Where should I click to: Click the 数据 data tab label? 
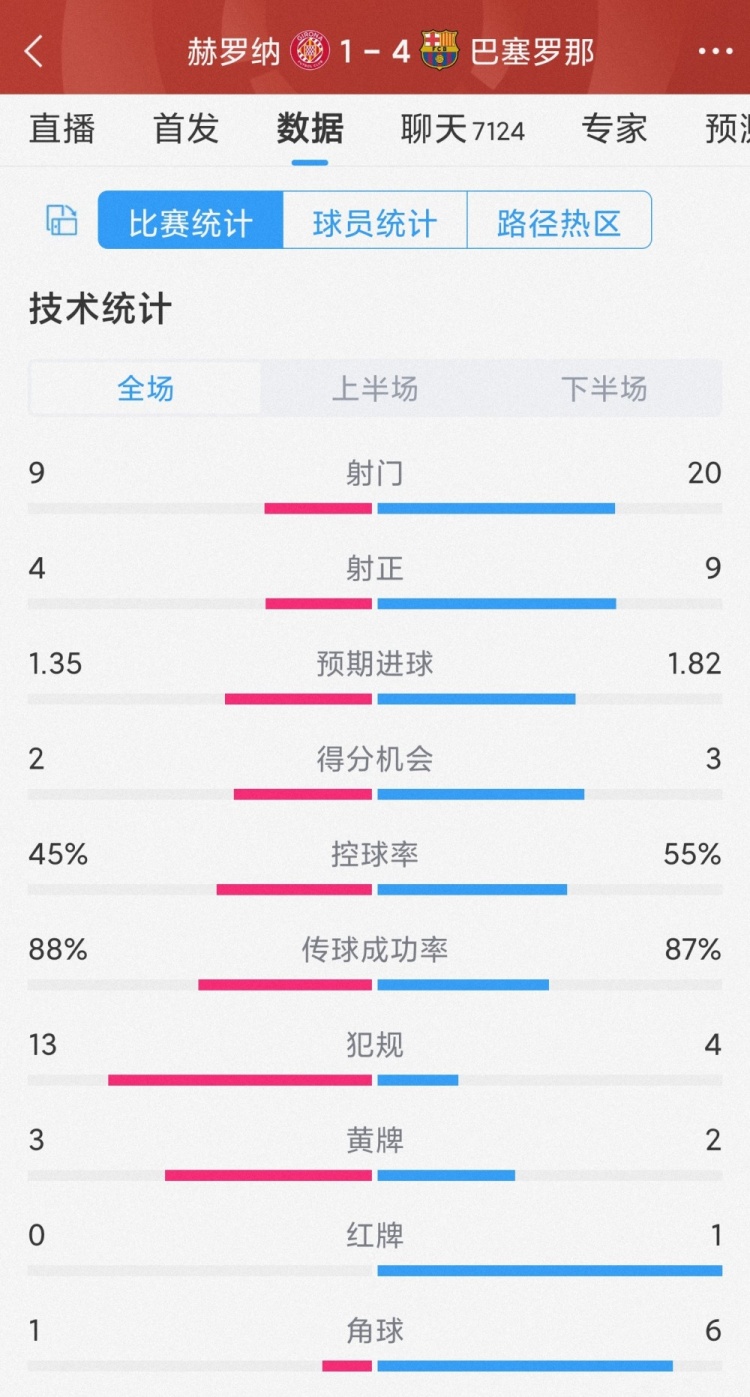(x=310, y=129)
